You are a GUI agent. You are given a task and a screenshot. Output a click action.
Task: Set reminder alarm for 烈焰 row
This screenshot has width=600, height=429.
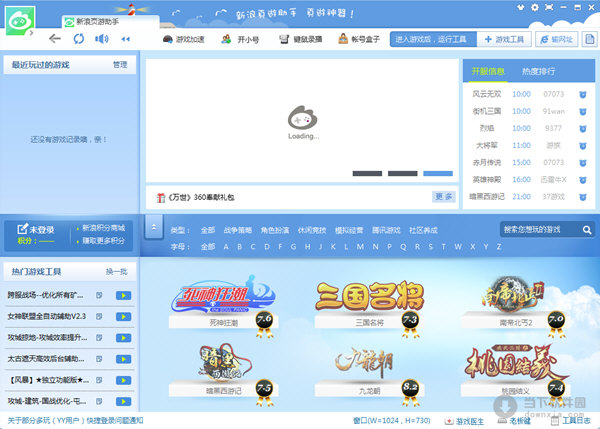(x=582, y=129)
